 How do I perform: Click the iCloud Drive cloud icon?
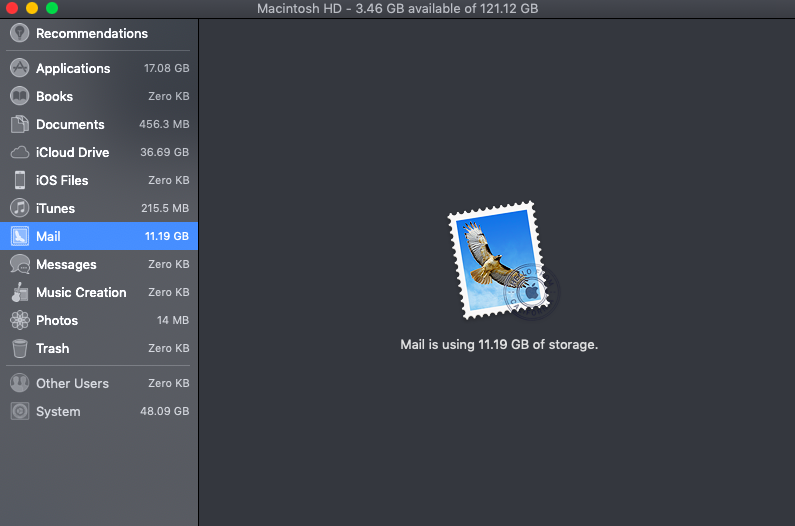pyautogui.click(x=20, y=152)
